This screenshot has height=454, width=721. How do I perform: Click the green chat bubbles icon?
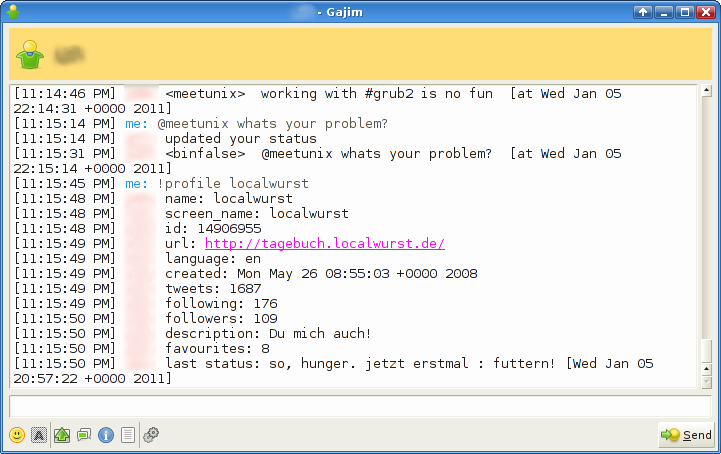click(83, 435)
